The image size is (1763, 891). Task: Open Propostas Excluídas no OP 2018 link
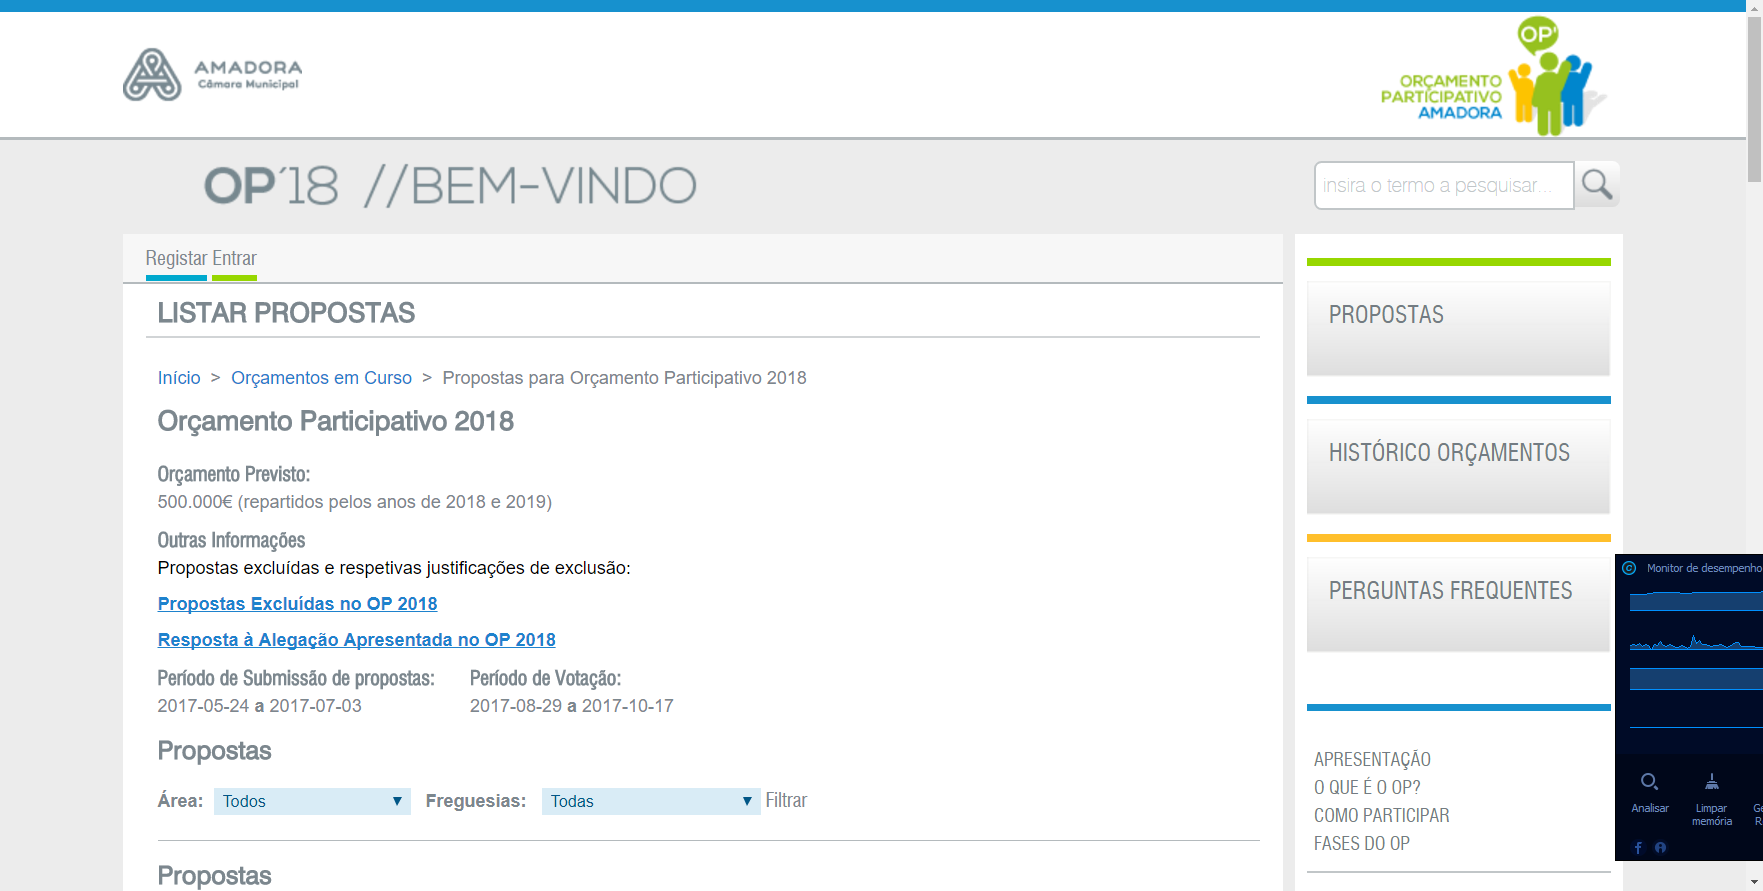click(x=297, y=604)
